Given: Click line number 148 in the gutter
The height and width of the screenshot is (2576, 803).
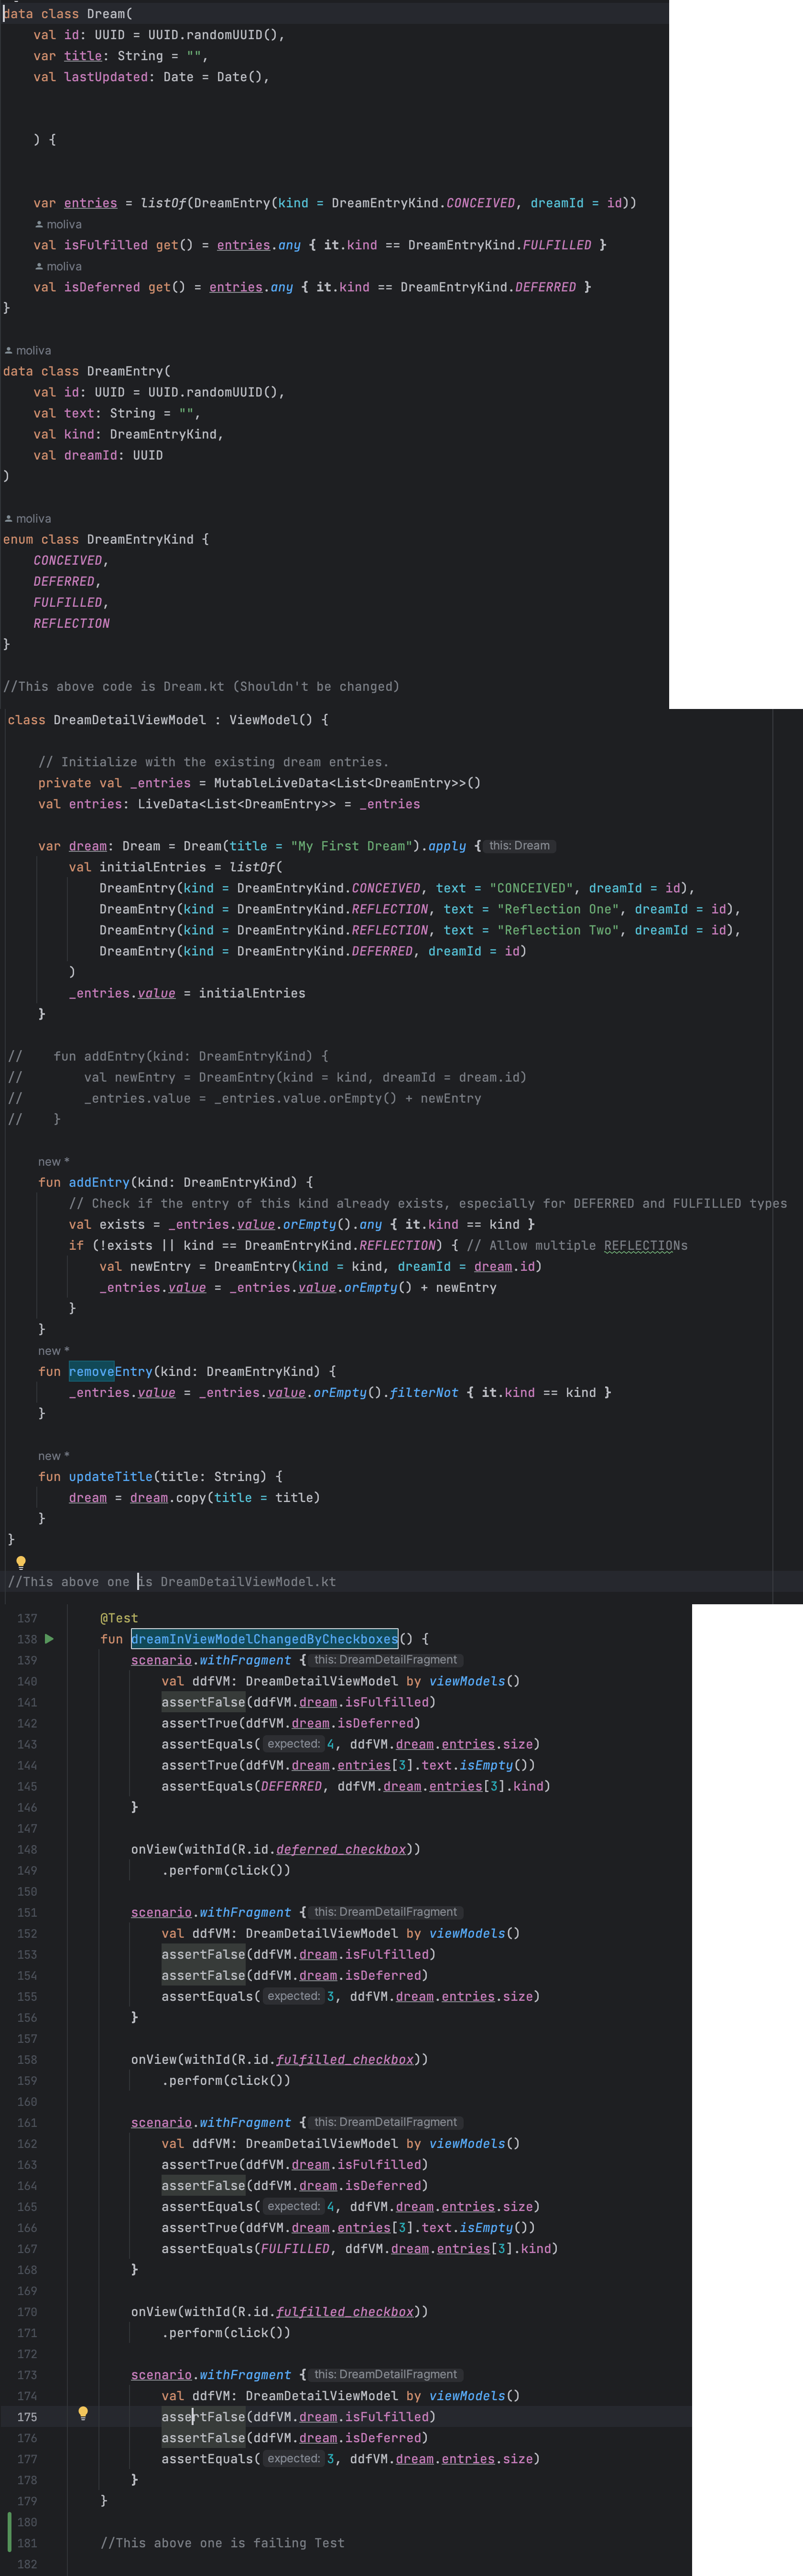Looking at the screenshot, I should [x=27, y=1849].
